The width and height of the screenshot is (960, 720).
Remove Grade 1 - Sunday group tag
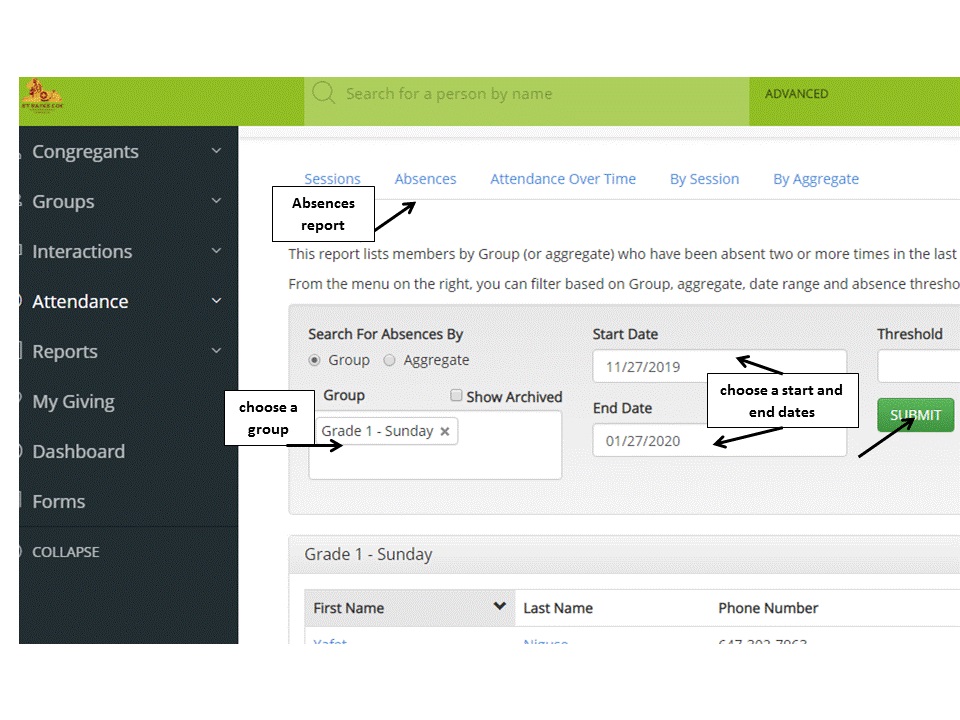coord(445,431)
